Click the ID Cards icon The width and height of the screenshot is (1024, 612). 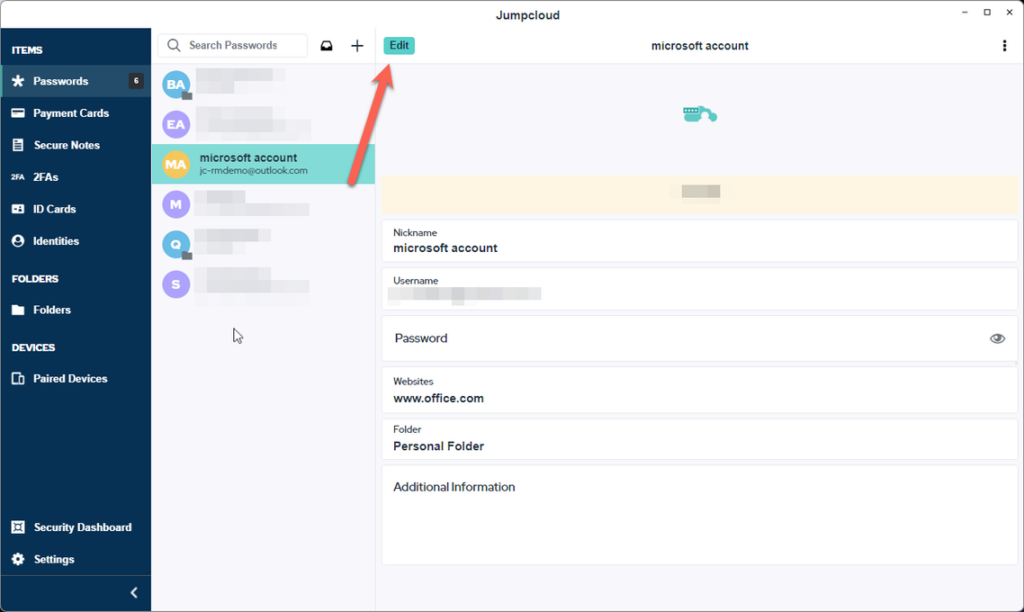click(x=18, y=208)
